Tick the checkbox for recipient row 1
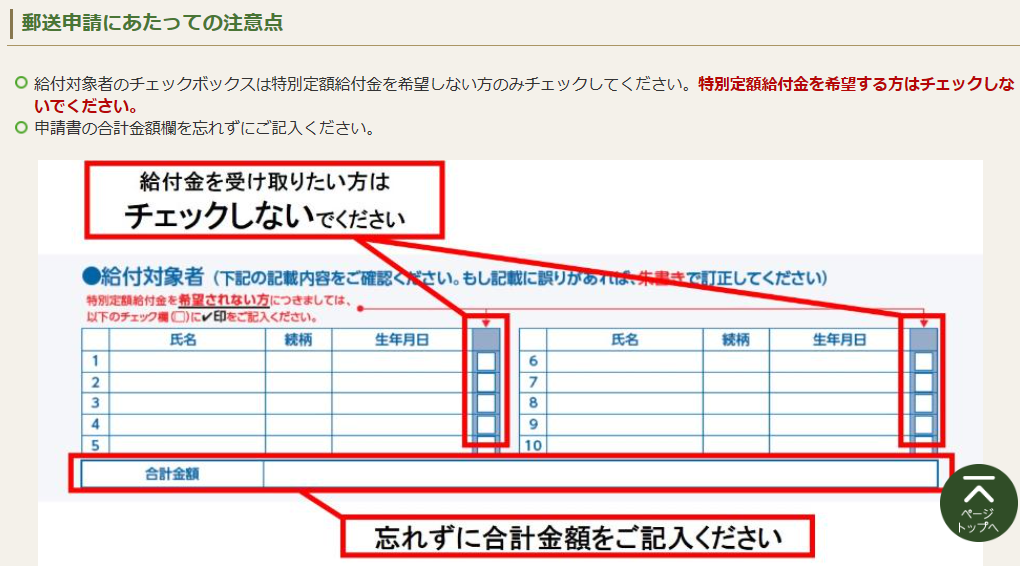This screenshot has width=1020, height=566. pyautogui.click(x=486, y=361)
